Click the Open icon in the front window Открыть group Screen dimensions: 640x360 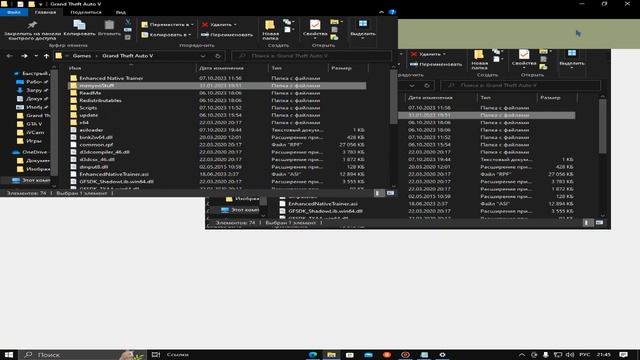point(335,22)
